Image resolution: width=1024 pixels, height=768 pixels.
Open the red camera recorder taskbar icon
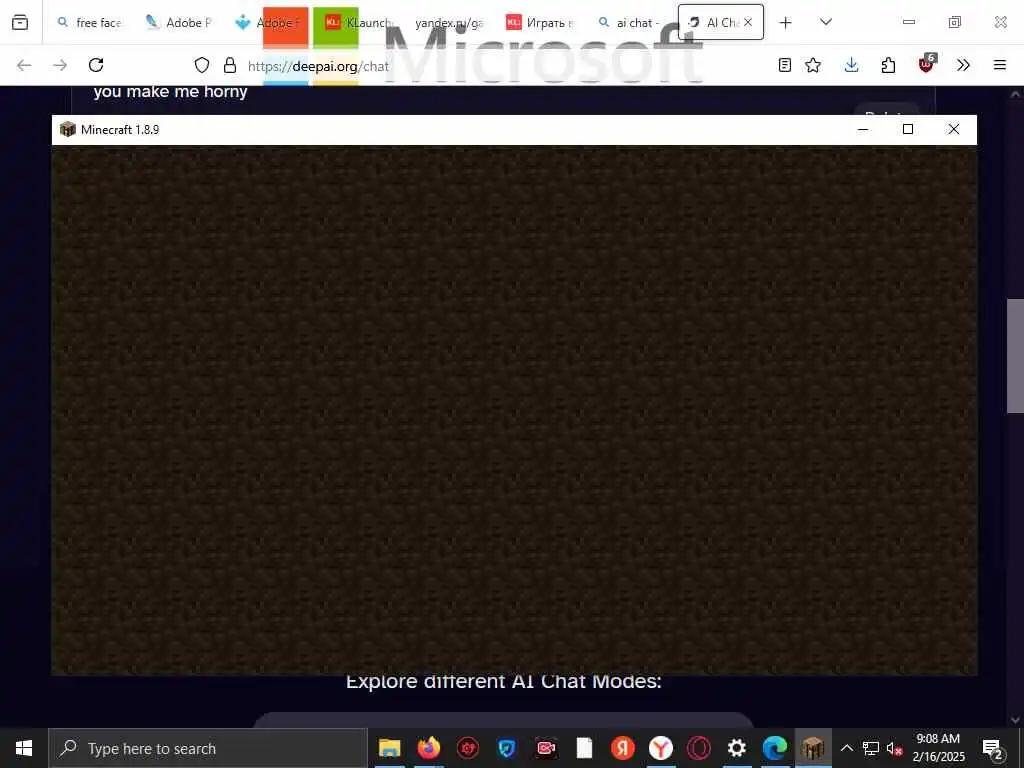point(545,748)
